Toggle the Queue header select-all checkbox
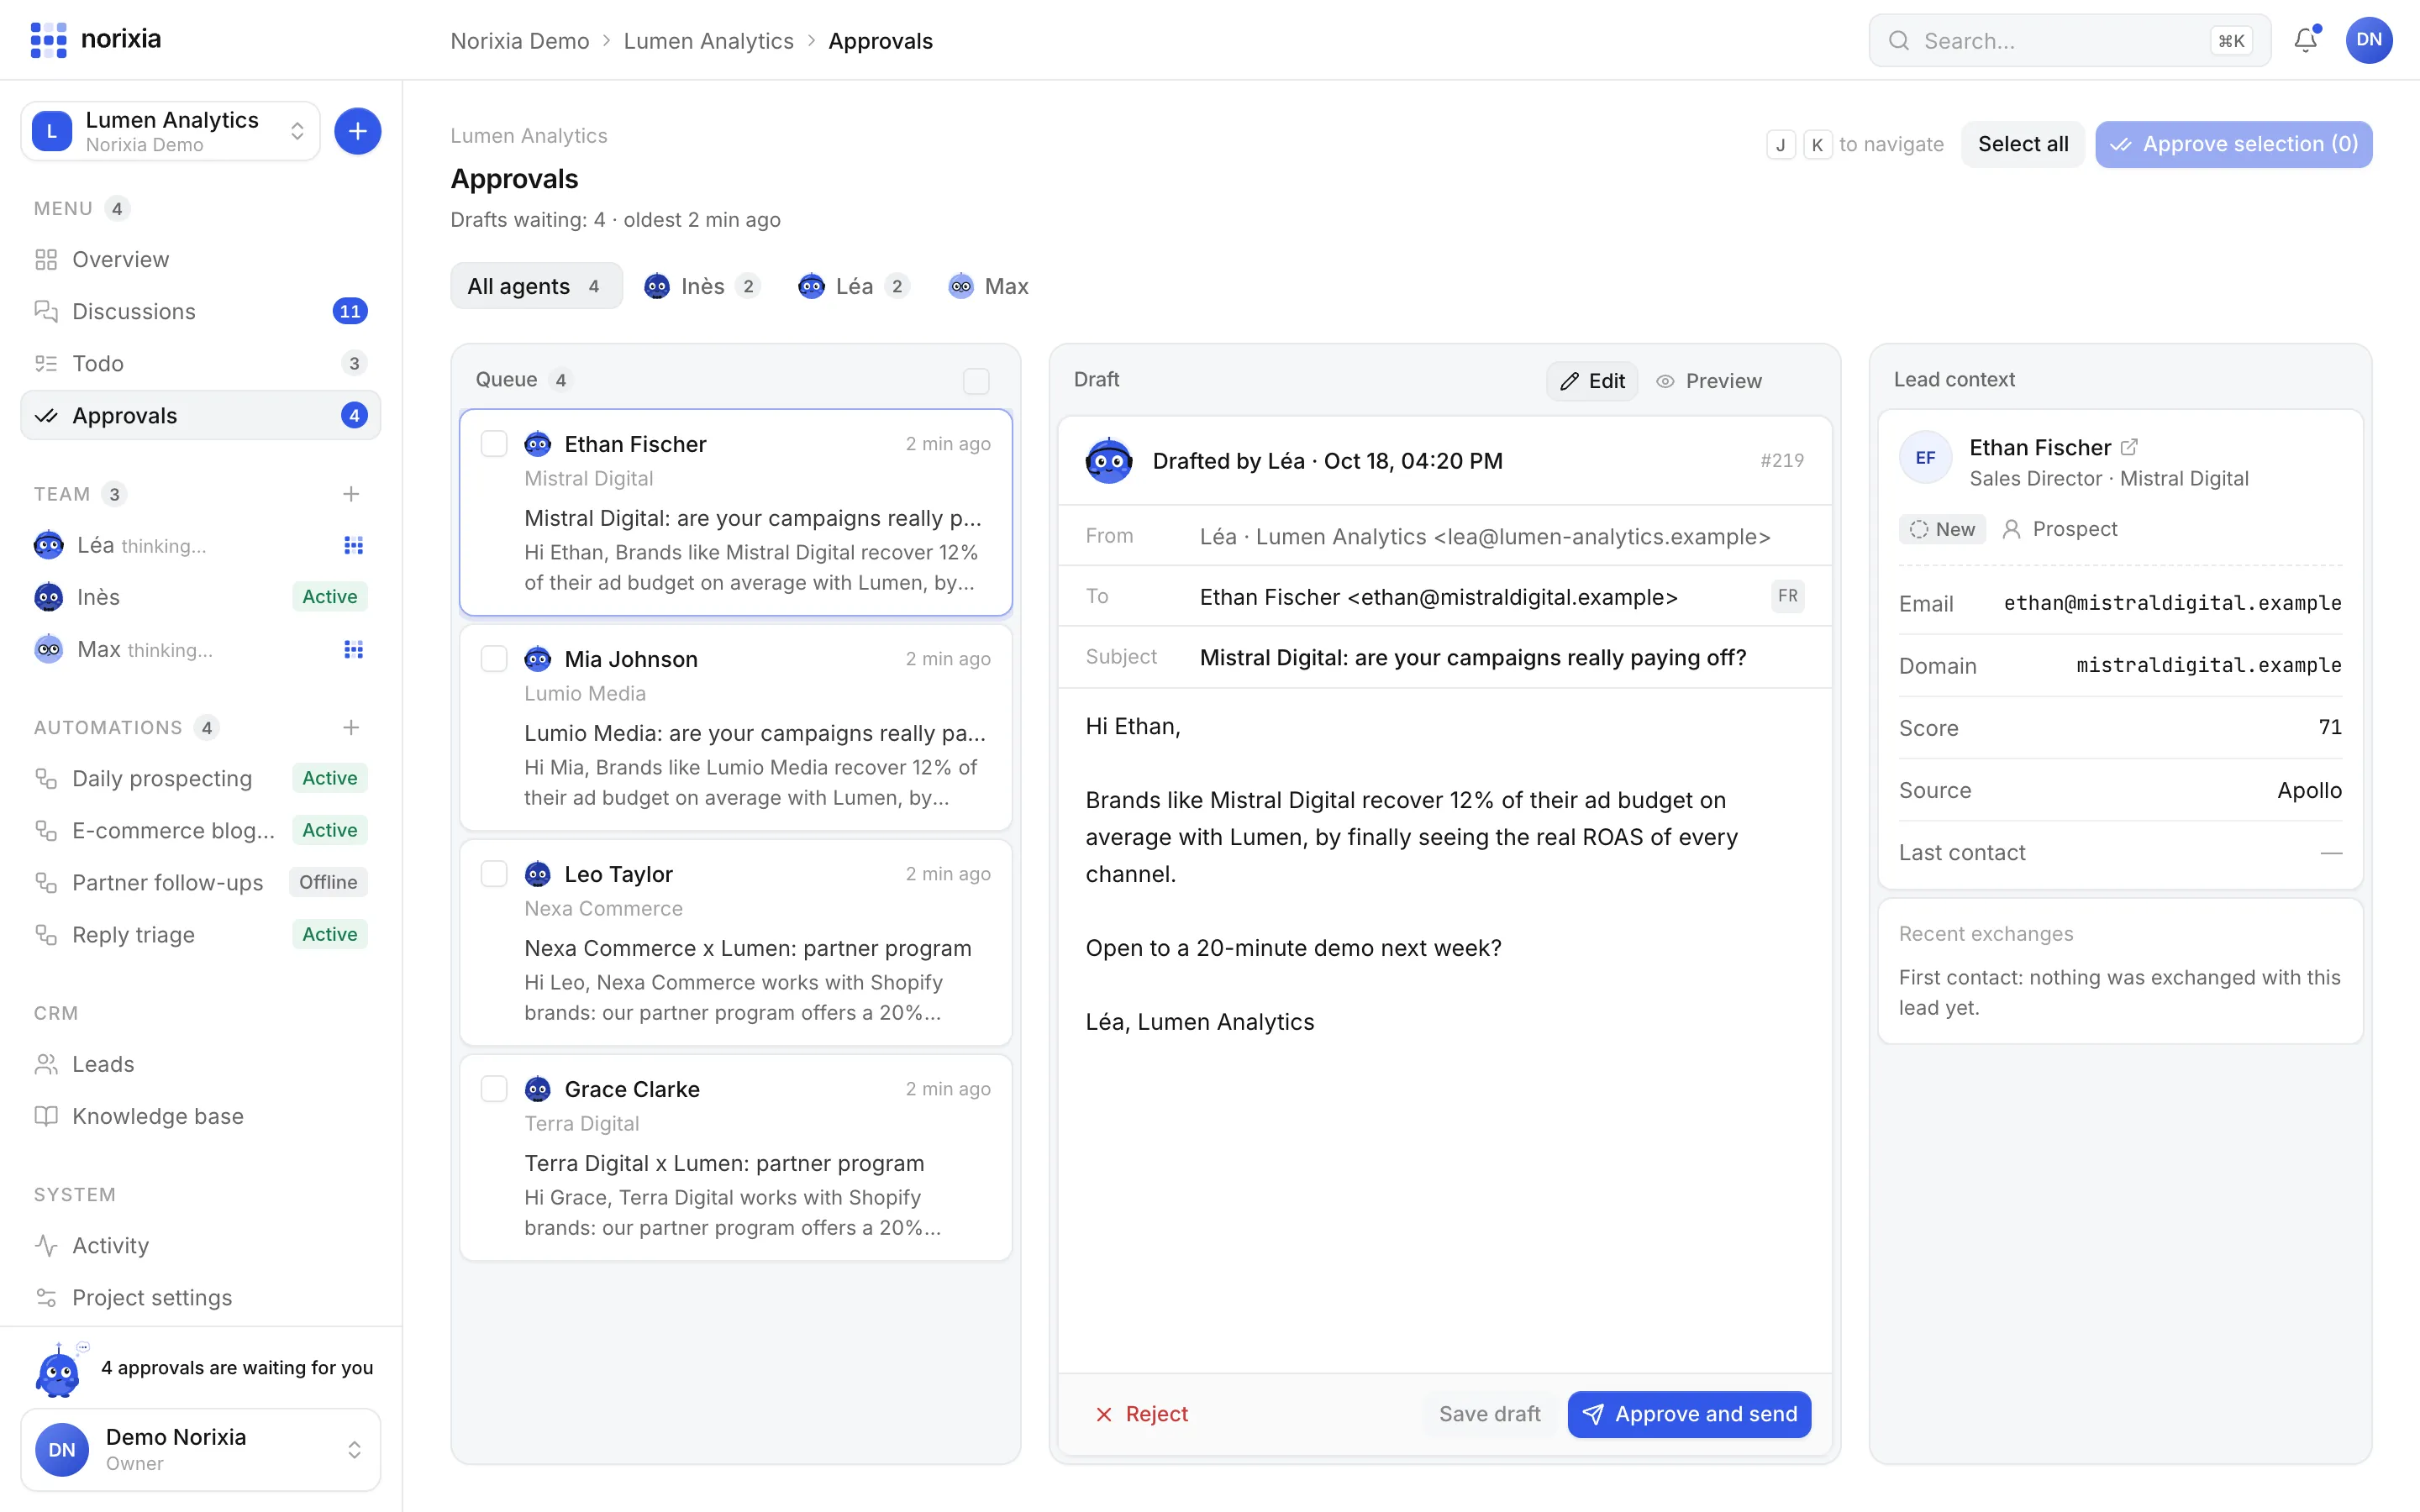The height and width of the screenshot is (1512, 2420). [x=976, y=381]
